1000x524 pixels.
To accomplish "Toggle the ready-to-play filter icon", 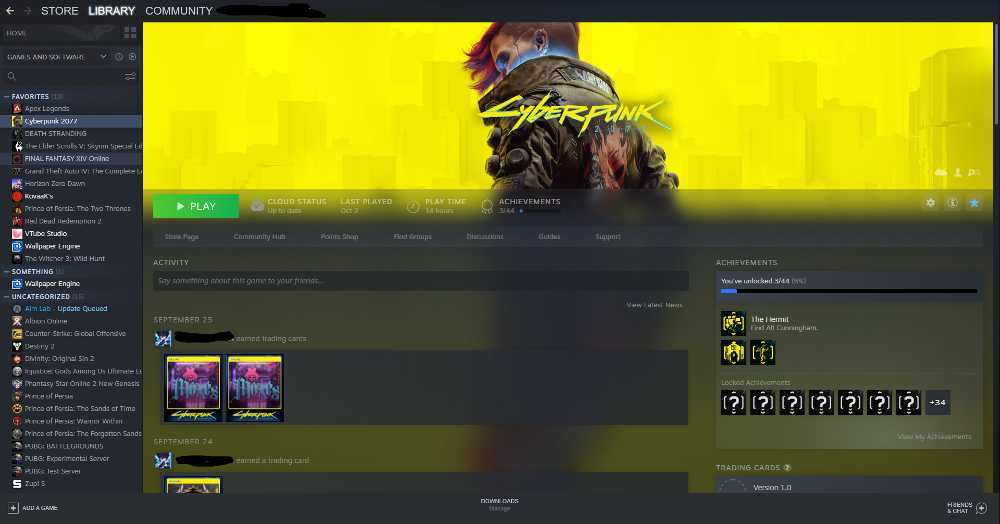I will [132, 57].
